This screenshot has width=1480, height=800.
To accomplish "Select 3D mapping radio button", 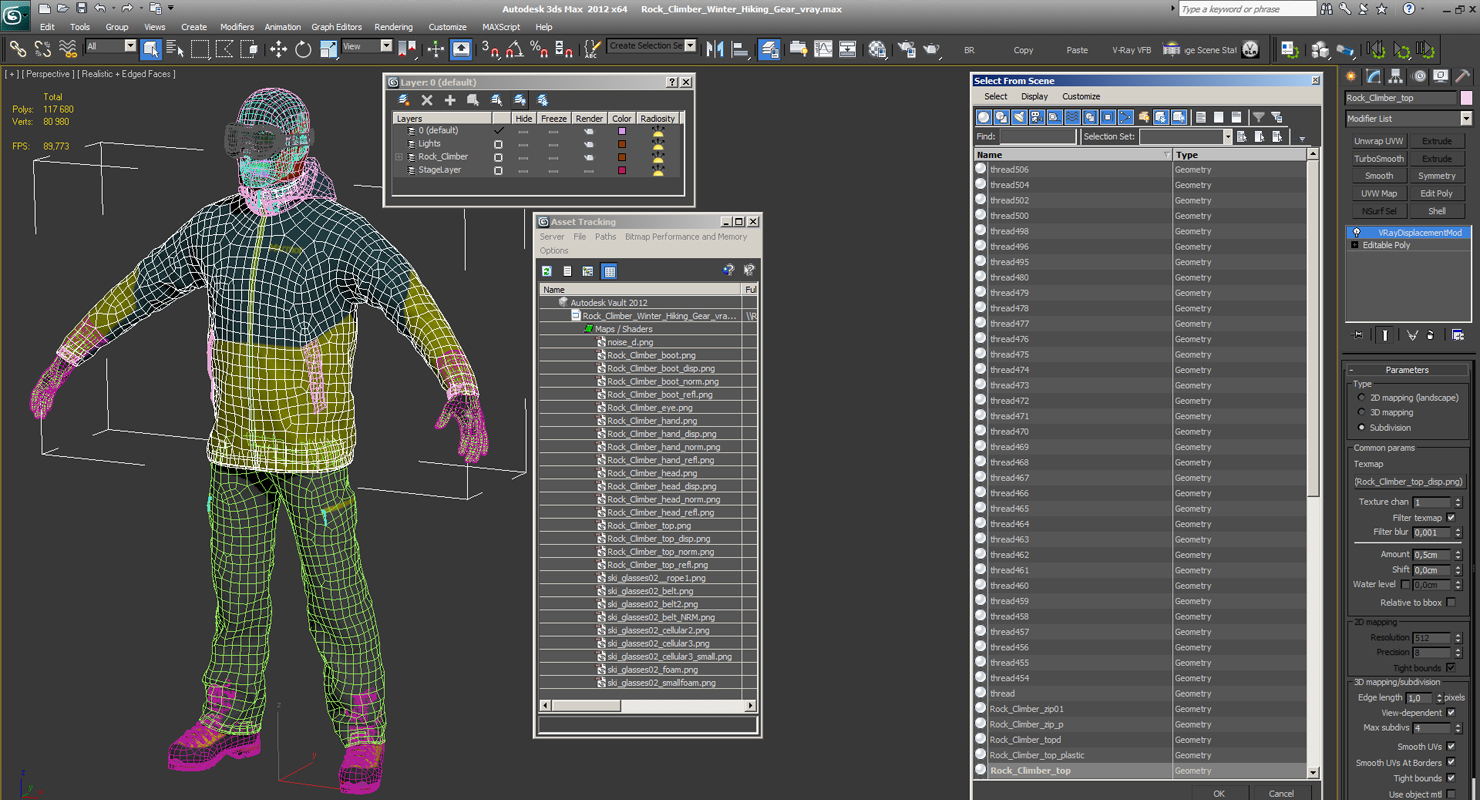I will tap(1361, 412).
